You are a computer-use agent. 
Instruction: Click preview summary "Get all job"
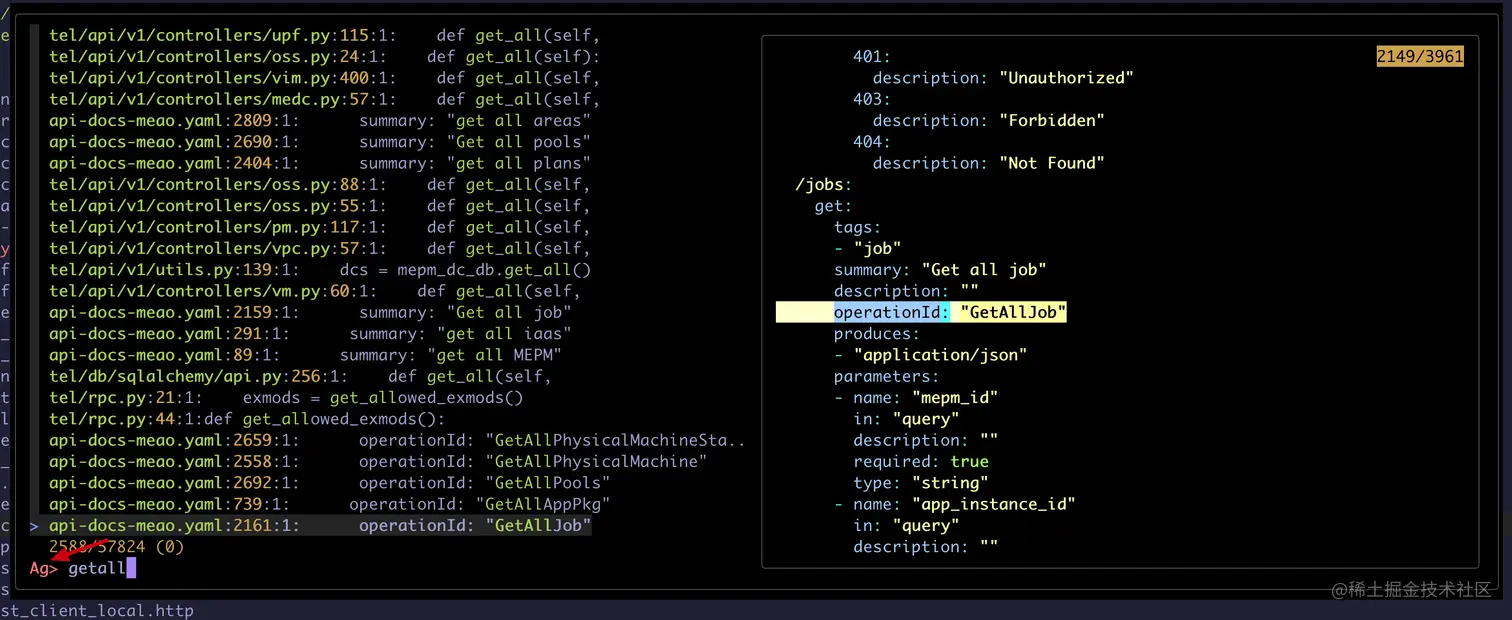coord(940,270)
